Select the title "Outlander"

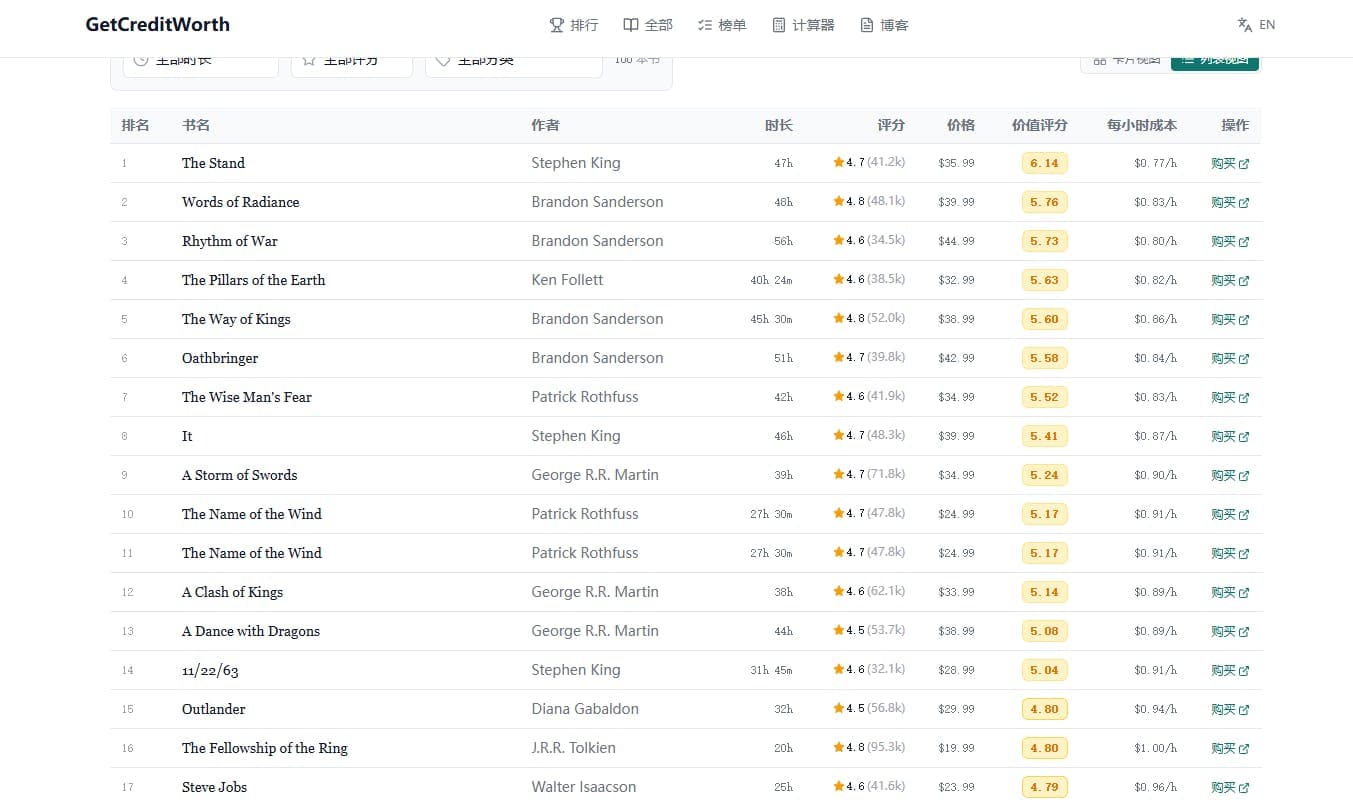pos(214,709)
